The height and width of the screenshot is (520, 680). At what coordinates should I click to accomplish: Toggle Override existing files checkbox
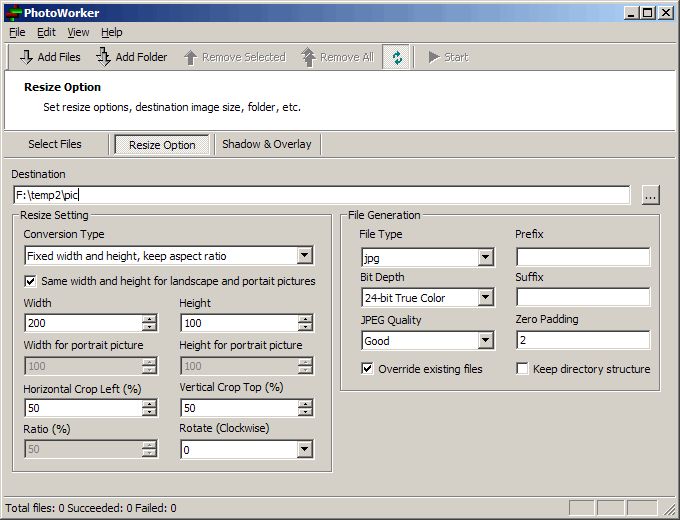click(x=367, y=369)
